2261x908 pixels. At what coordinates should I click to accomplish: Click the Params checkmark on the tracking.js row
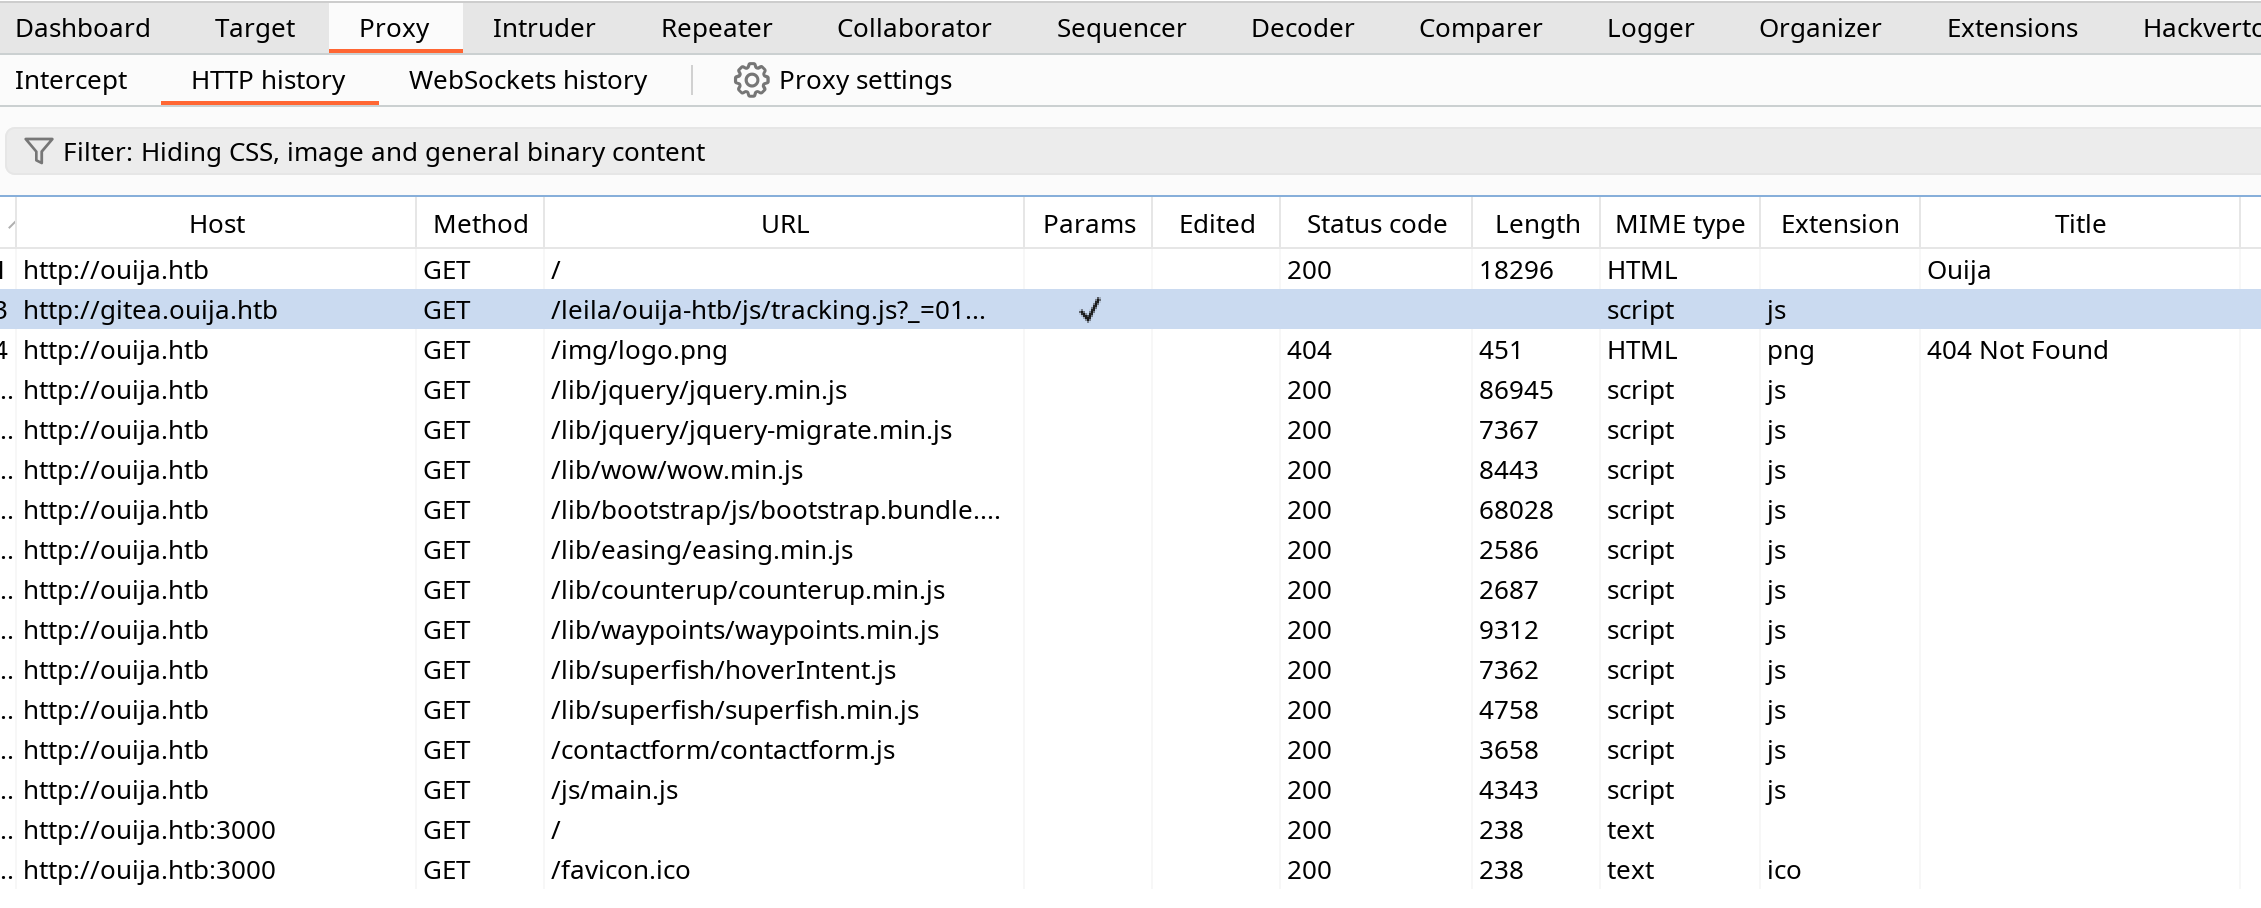click(1089, 310)
